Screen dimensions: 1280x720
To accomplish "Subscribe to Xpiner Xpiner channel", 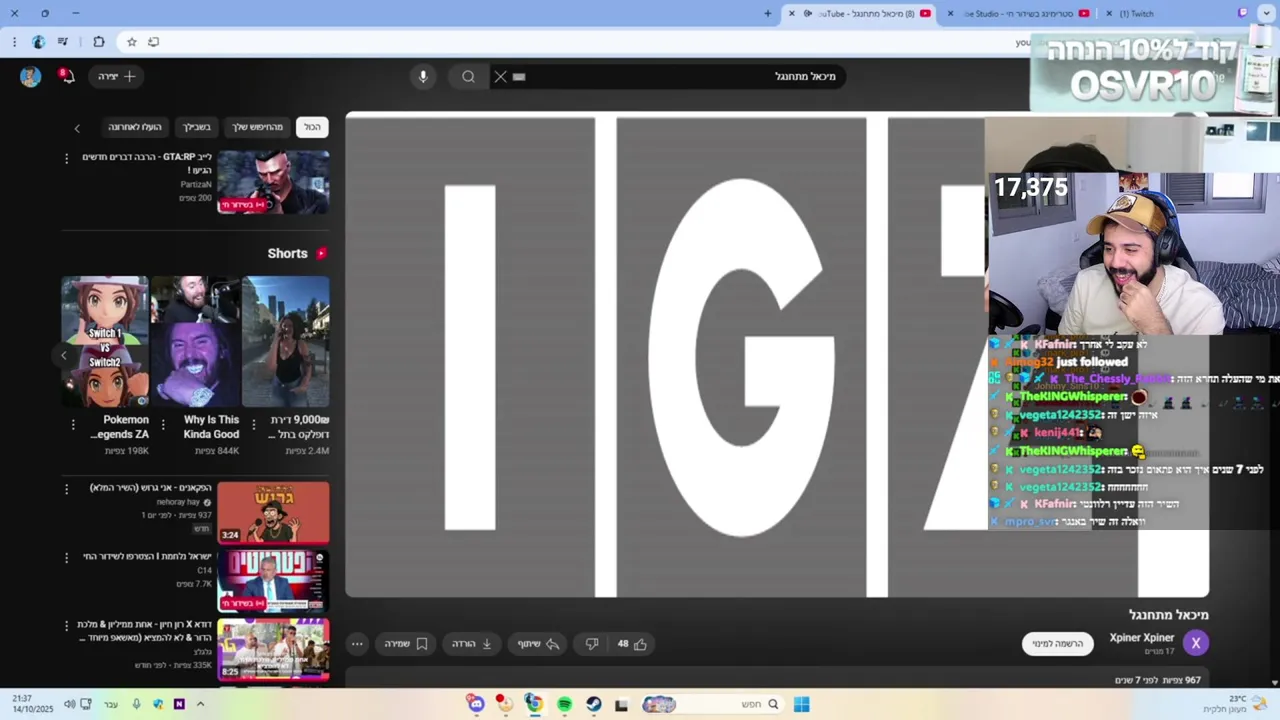I will click(x=1058, y=644).
